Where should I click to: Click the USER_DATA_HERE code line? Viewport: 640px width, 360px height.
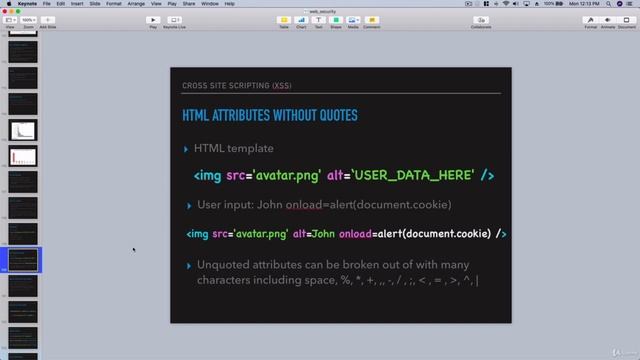click(x=344, y=176)
